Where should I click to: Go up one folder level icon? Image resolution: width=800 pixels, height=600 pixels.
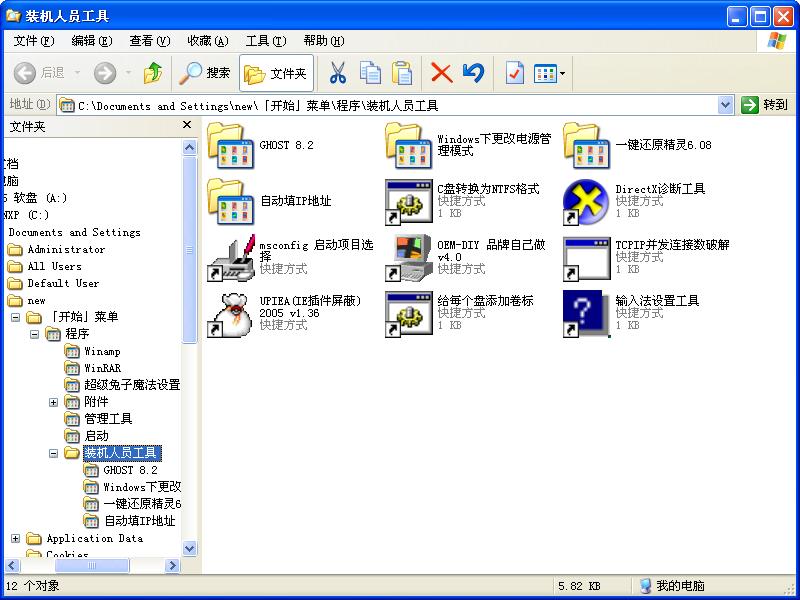[x=153, y=73]
